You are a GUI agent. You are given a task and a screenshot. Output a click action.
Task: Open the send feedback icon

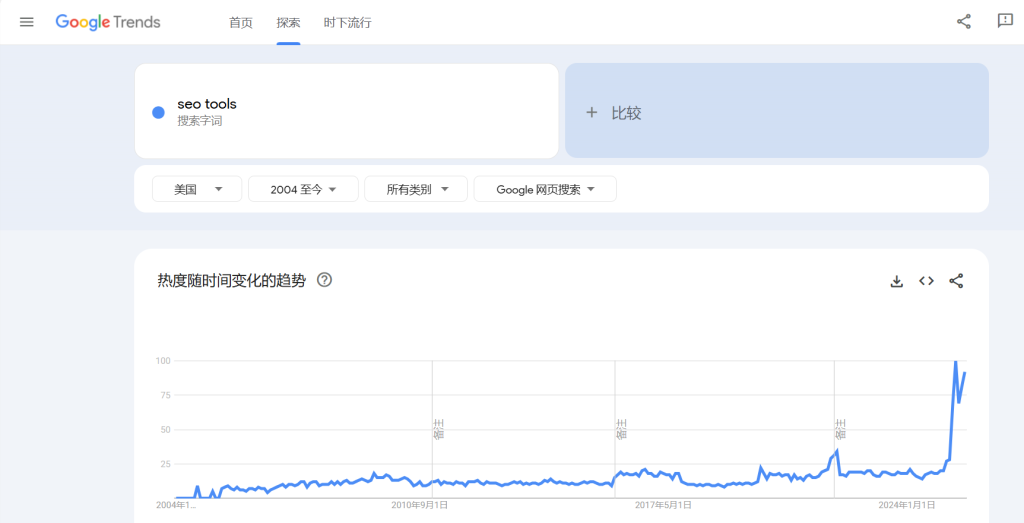click(1005, 21)
